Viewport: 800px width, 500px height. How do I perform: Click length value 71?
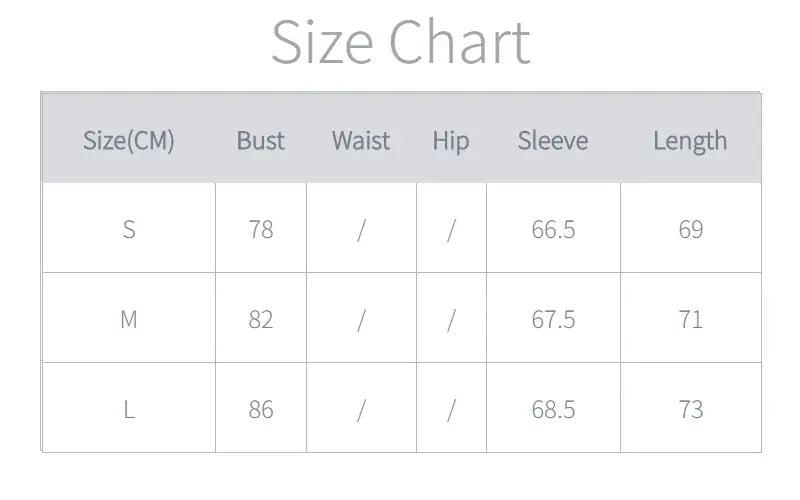691,319
